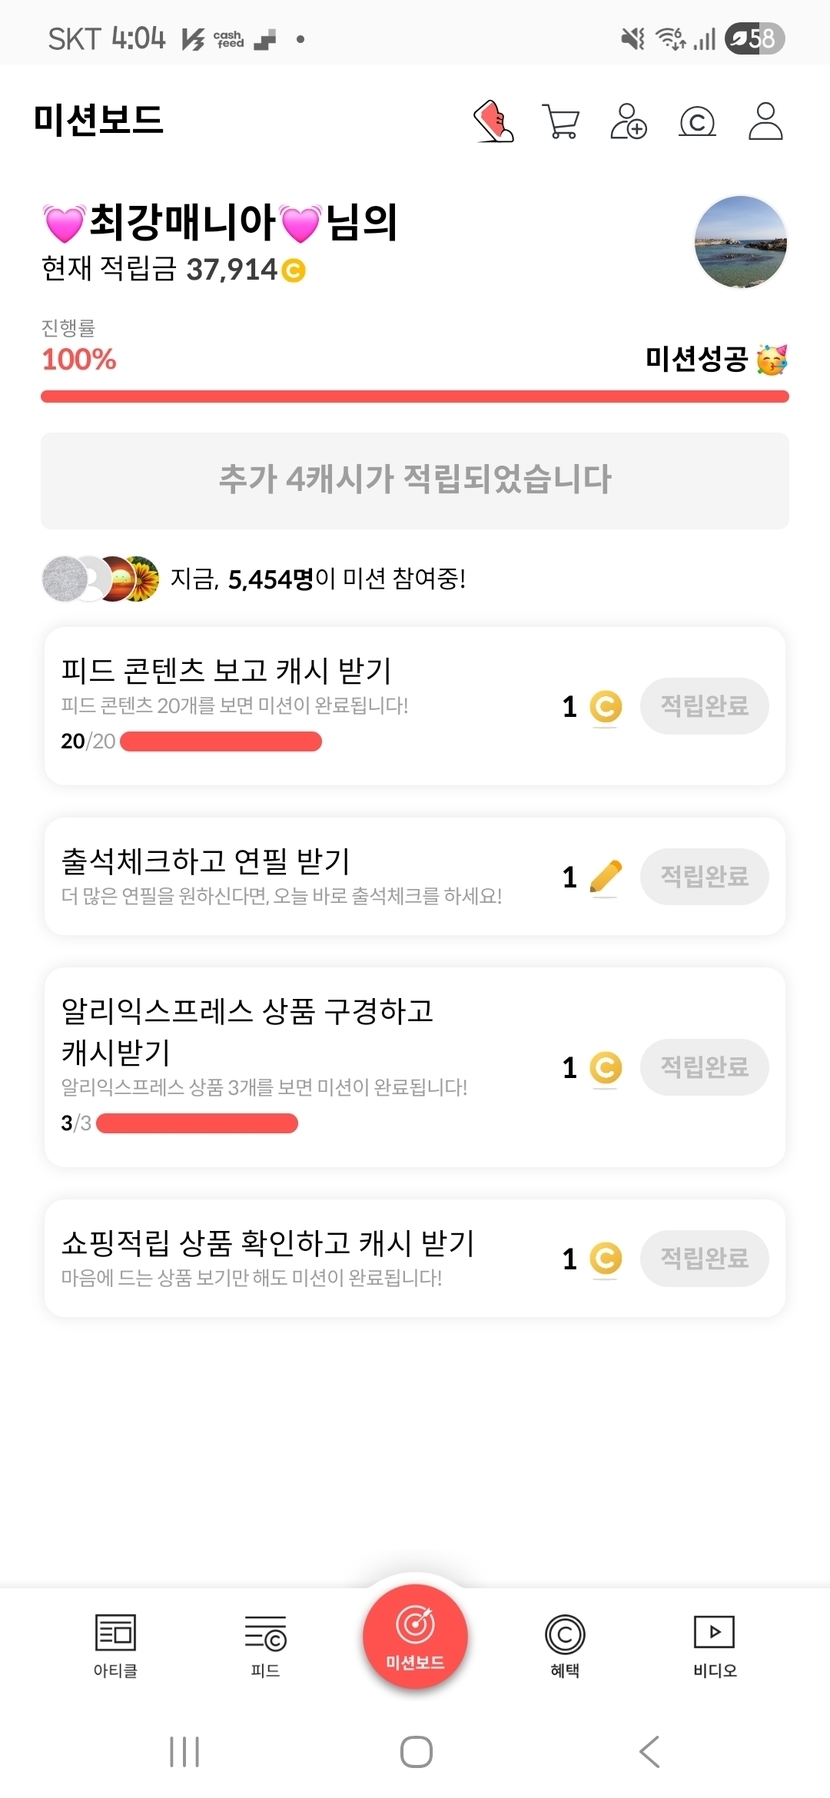This screenshot has width=830, height=1798.
Task: Open the cash coin icon in header
Action: coord(697,122)
